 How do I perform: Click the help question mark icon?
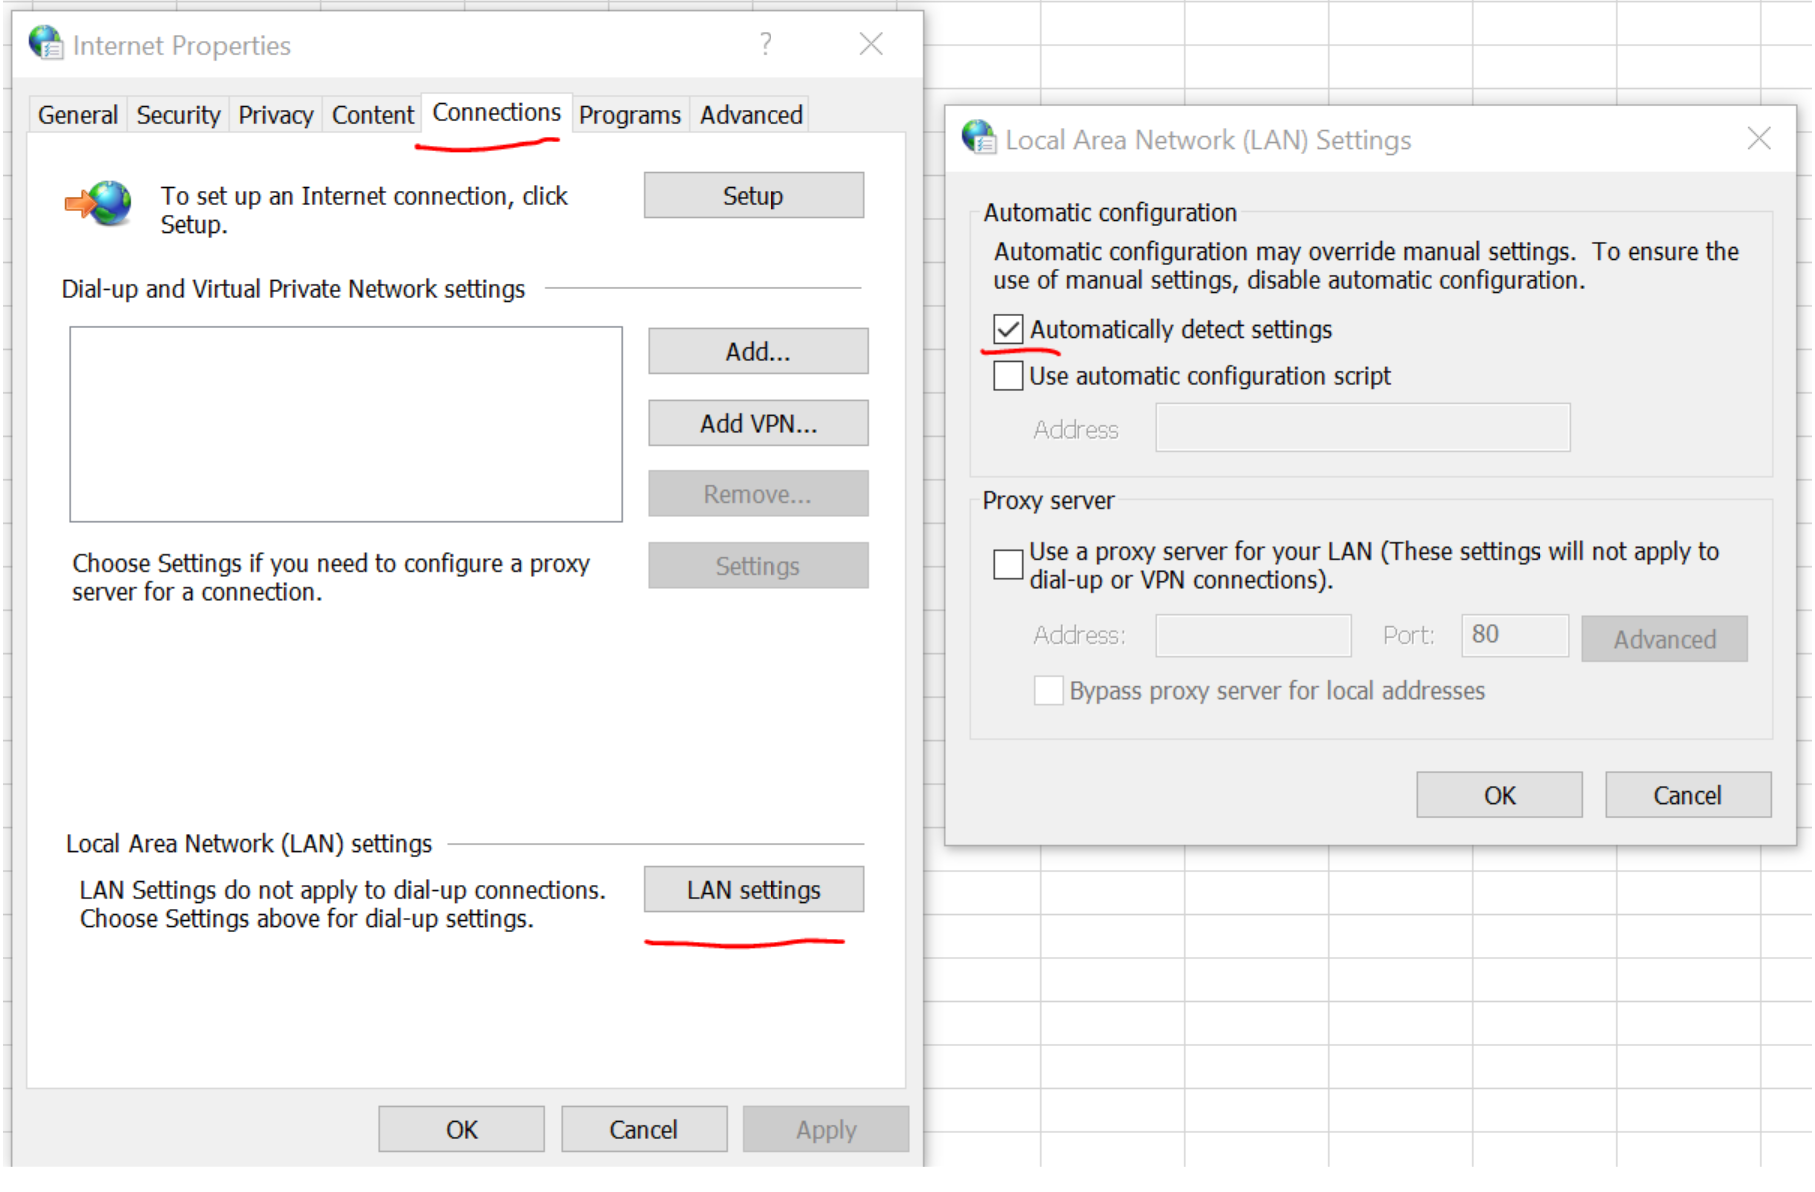(766, 43)
